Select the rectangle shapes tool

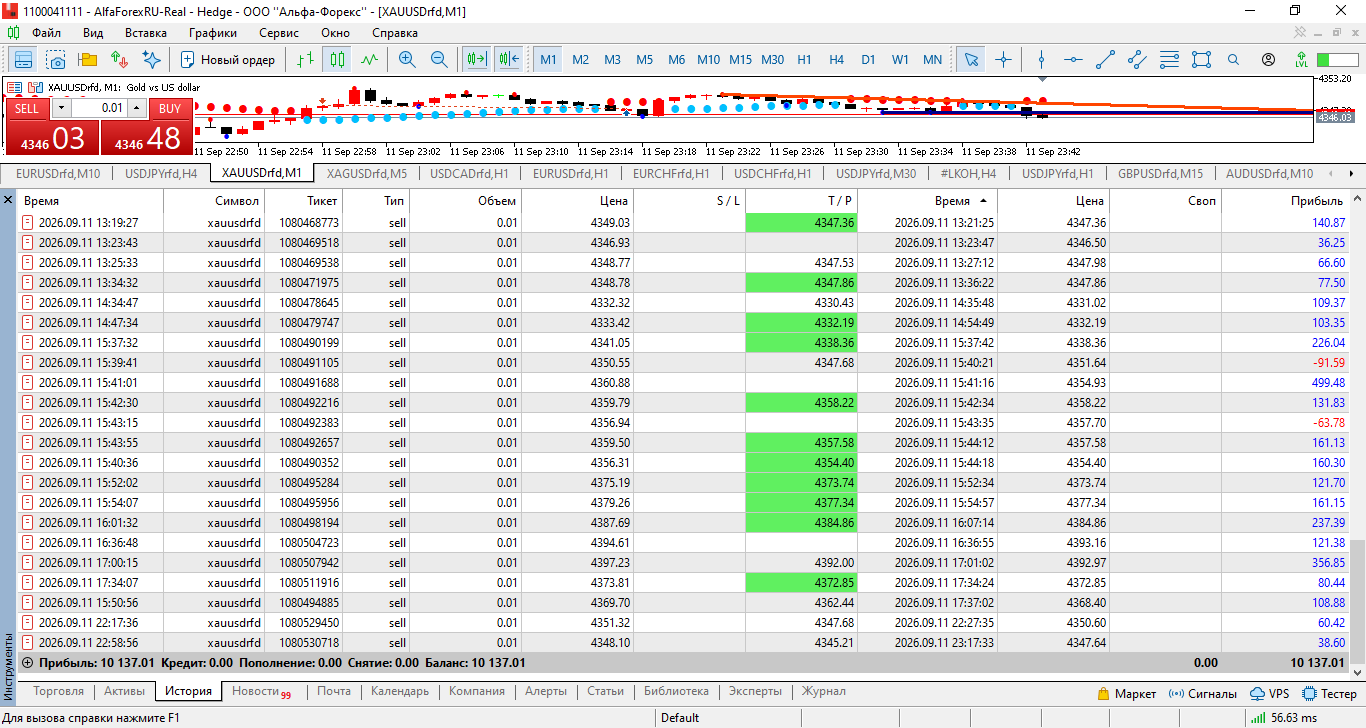[x=1201, y=59]
